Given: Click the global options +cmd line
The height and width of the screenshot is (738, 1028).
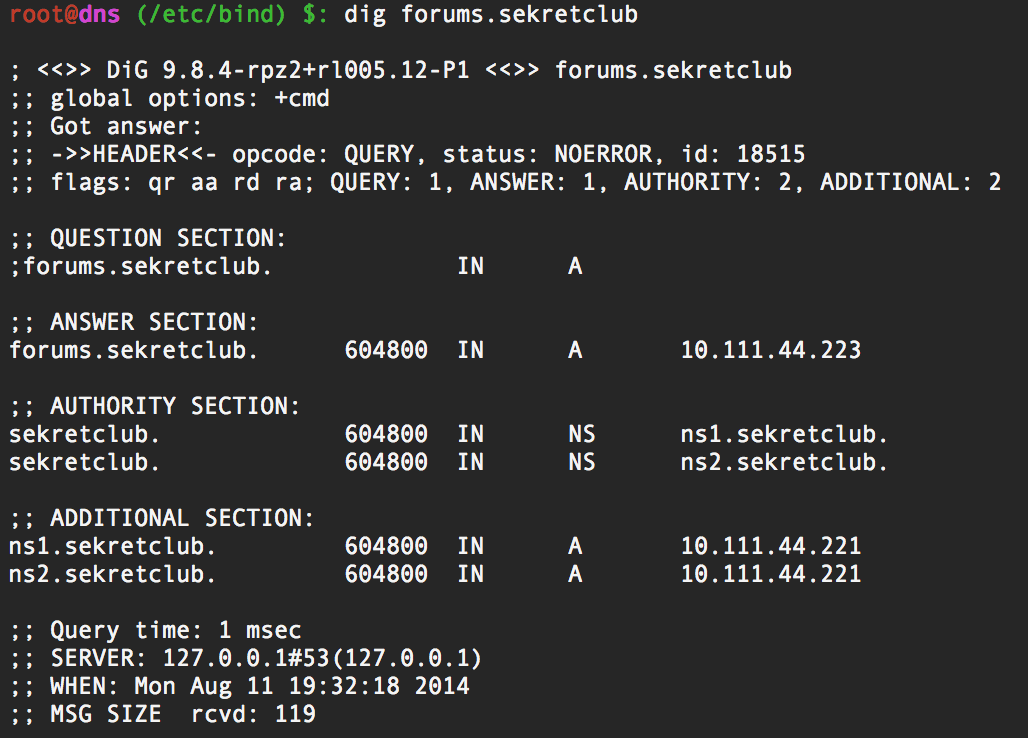Looking at the screenshot, I should click(170, 98).
